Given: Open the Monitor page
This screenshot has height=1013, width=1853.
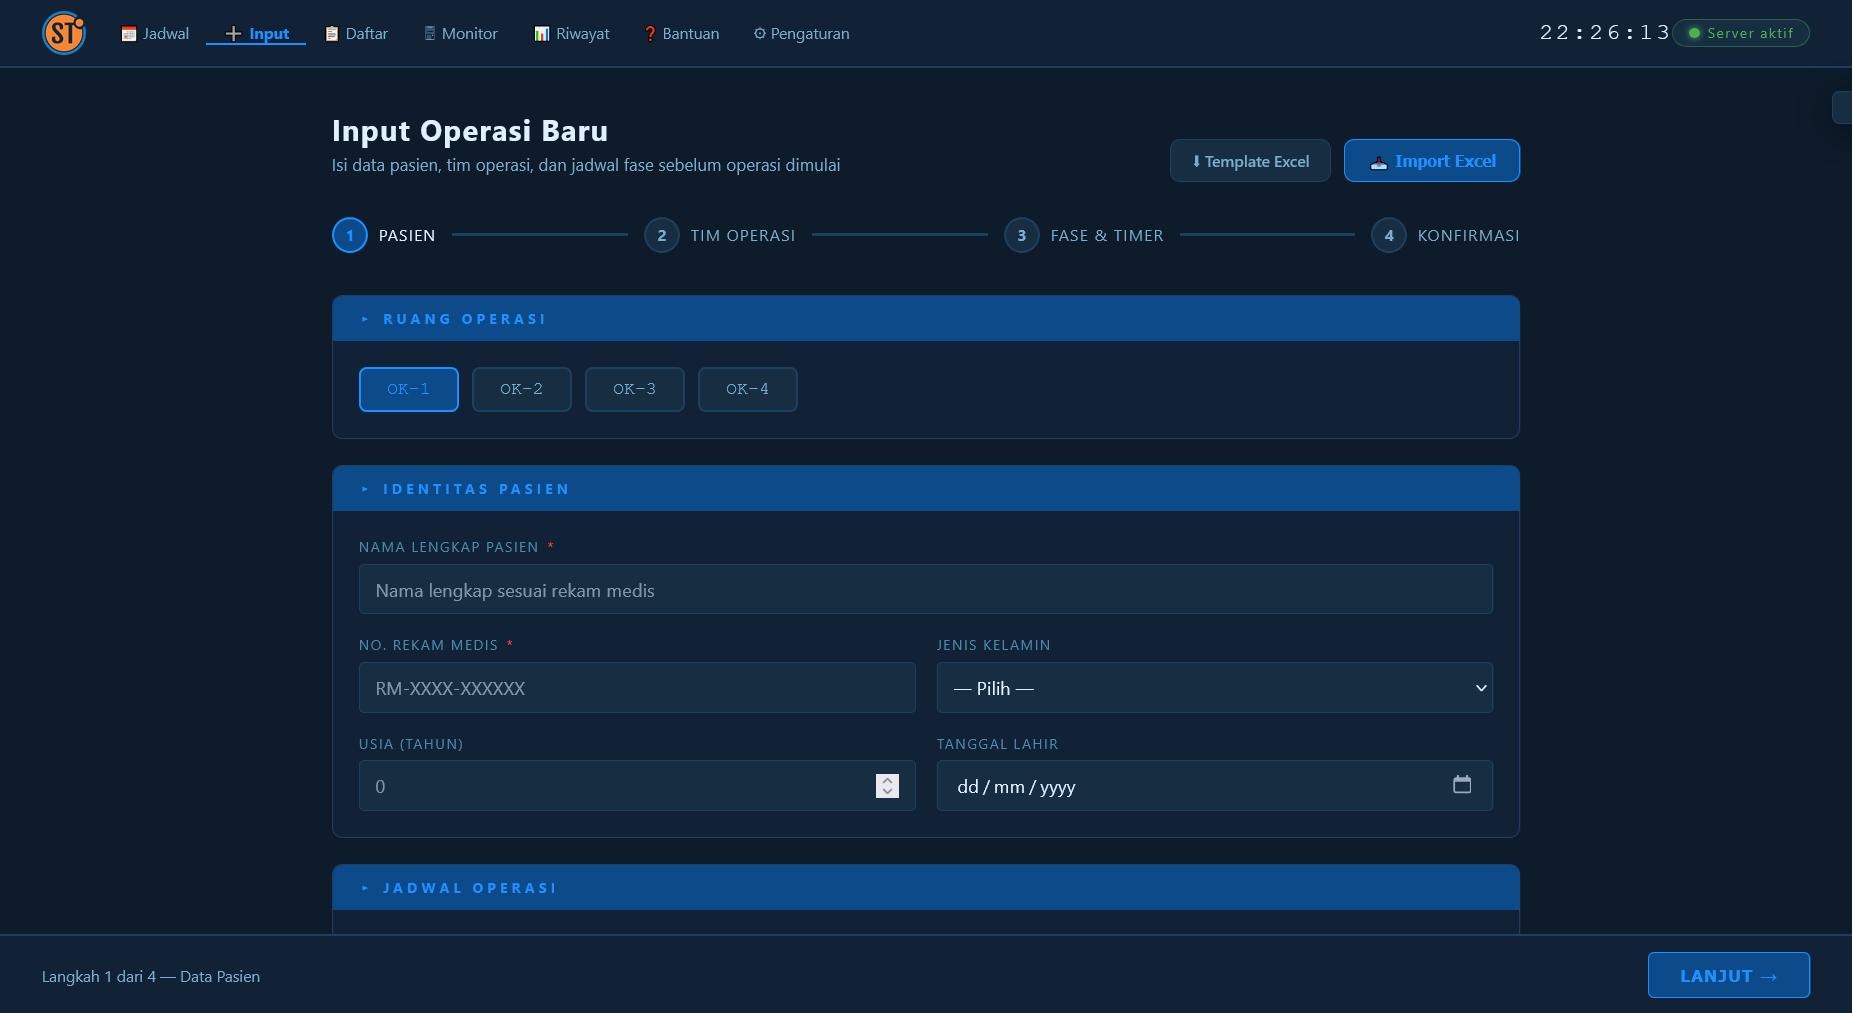Looking at the screenshot, I should click(x=460, y=33).
